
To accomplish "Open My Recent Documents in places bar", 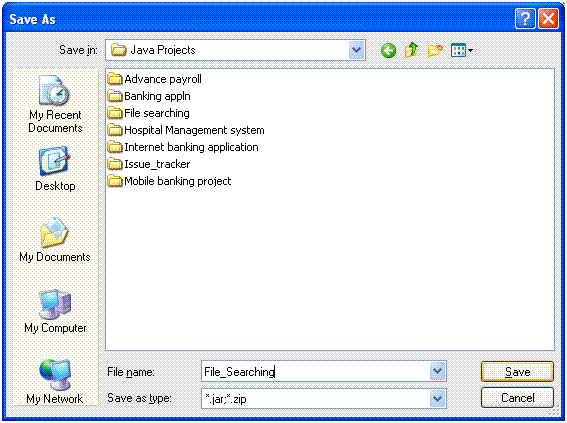I will click(x=55, y=104).
